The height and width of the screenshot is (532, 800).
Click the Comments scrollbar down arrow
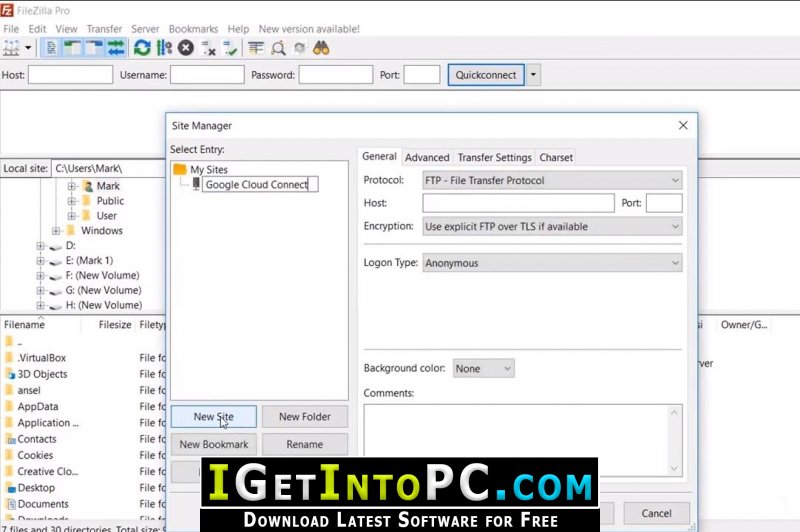tap(674, 469)
